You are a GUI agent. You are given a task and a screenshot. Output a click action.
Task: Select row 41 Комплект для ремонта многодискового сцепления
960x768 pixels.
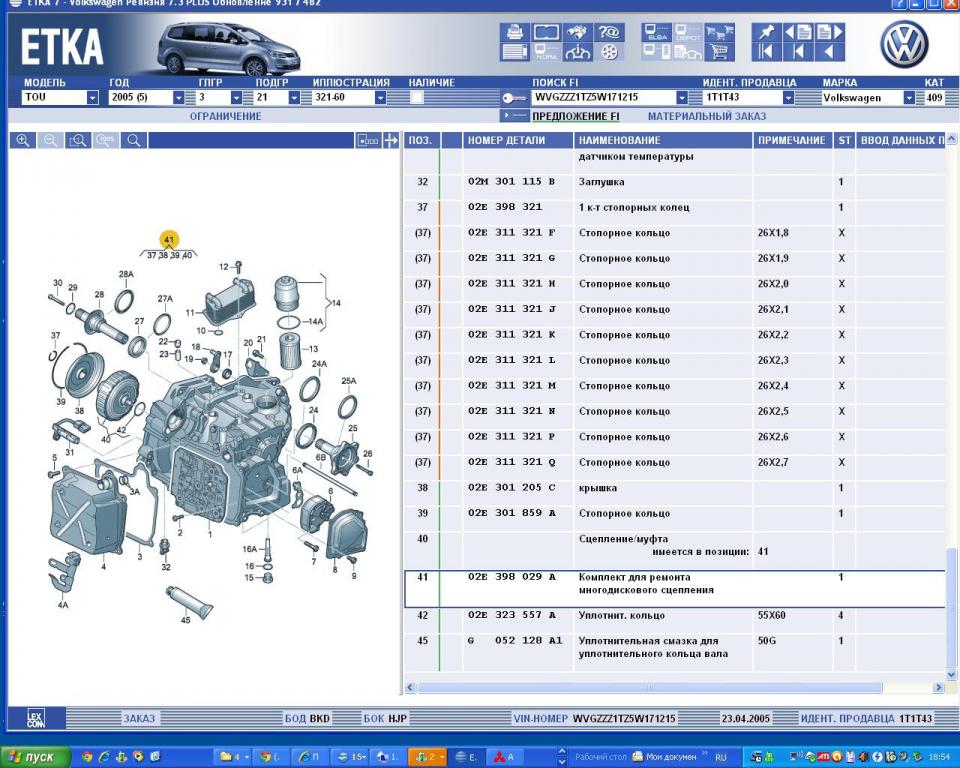[675, 589]
